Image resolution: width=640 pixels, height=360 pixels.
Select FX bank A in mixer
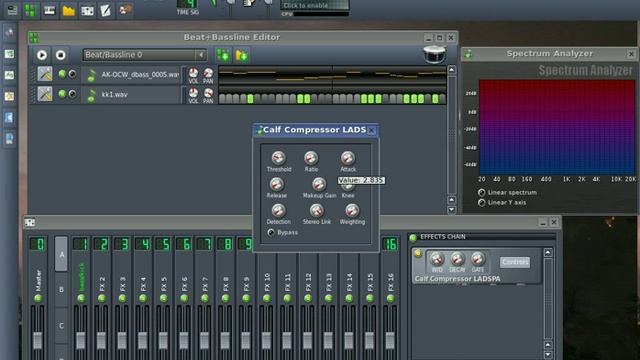coord(62,254)
